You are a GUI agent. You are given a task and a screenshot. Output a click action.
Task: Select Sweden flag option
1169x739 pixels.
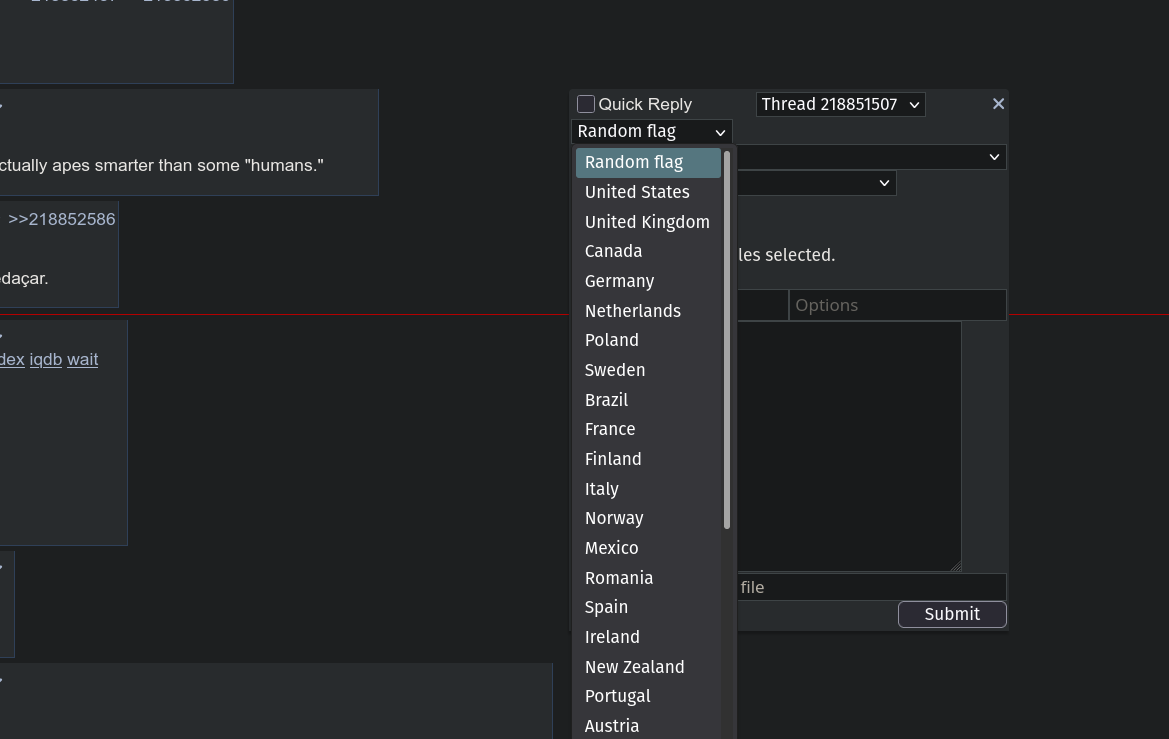point(648,370)
